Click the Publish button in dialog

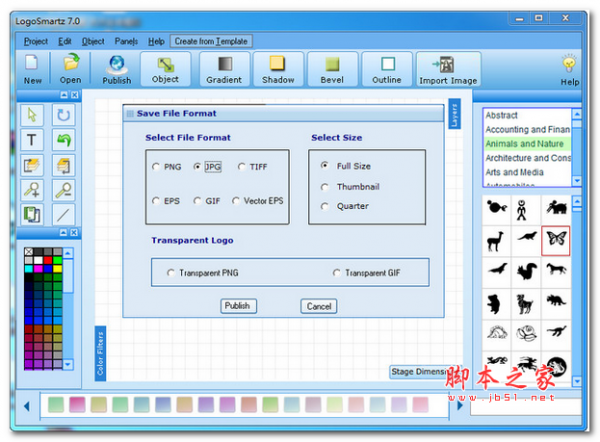click(x=238, y=306)
